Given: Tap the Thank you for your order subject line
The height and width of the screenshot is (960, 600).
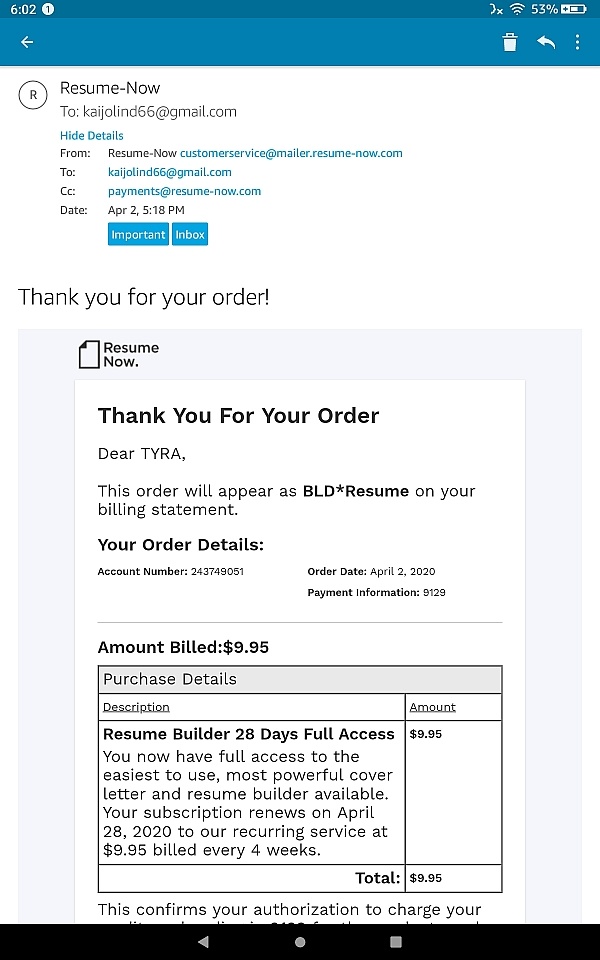Looking at the screenshot, I should (x=144, y=297).
